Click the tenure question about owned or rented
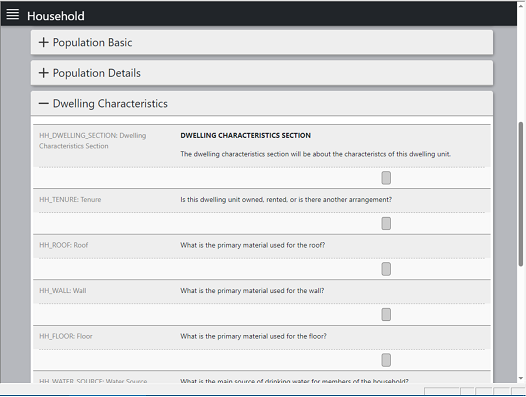Image resolution: width=526 pixels, height=397 pixels. (286, 200)
